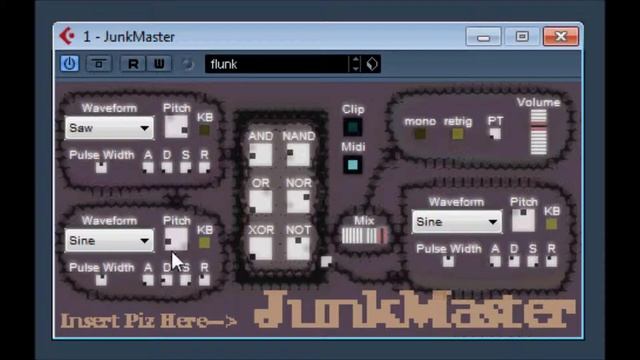640x360 pixels.
Task: Click the OR logic pad
Action: 260,202
